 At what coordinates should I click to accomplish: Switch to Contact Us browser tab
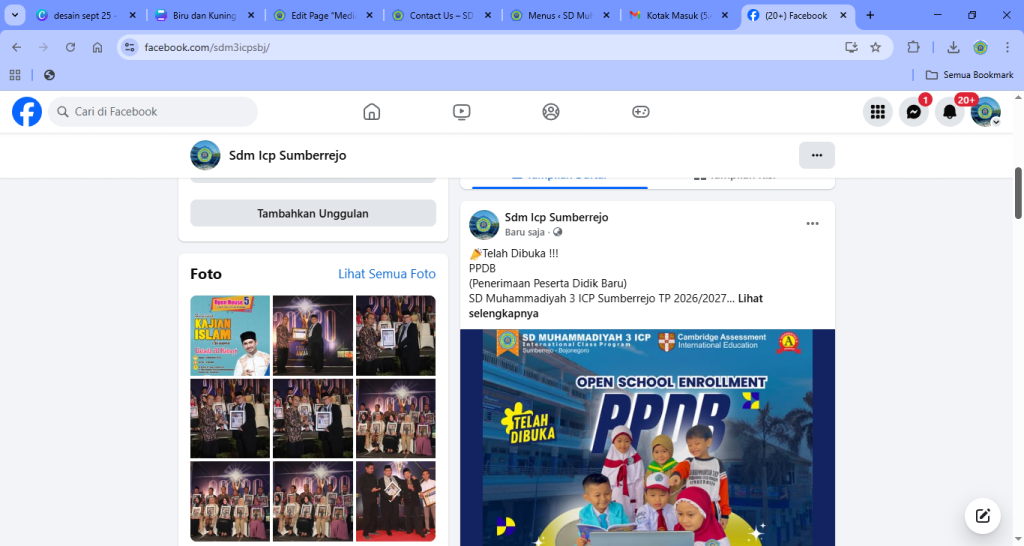441,16
